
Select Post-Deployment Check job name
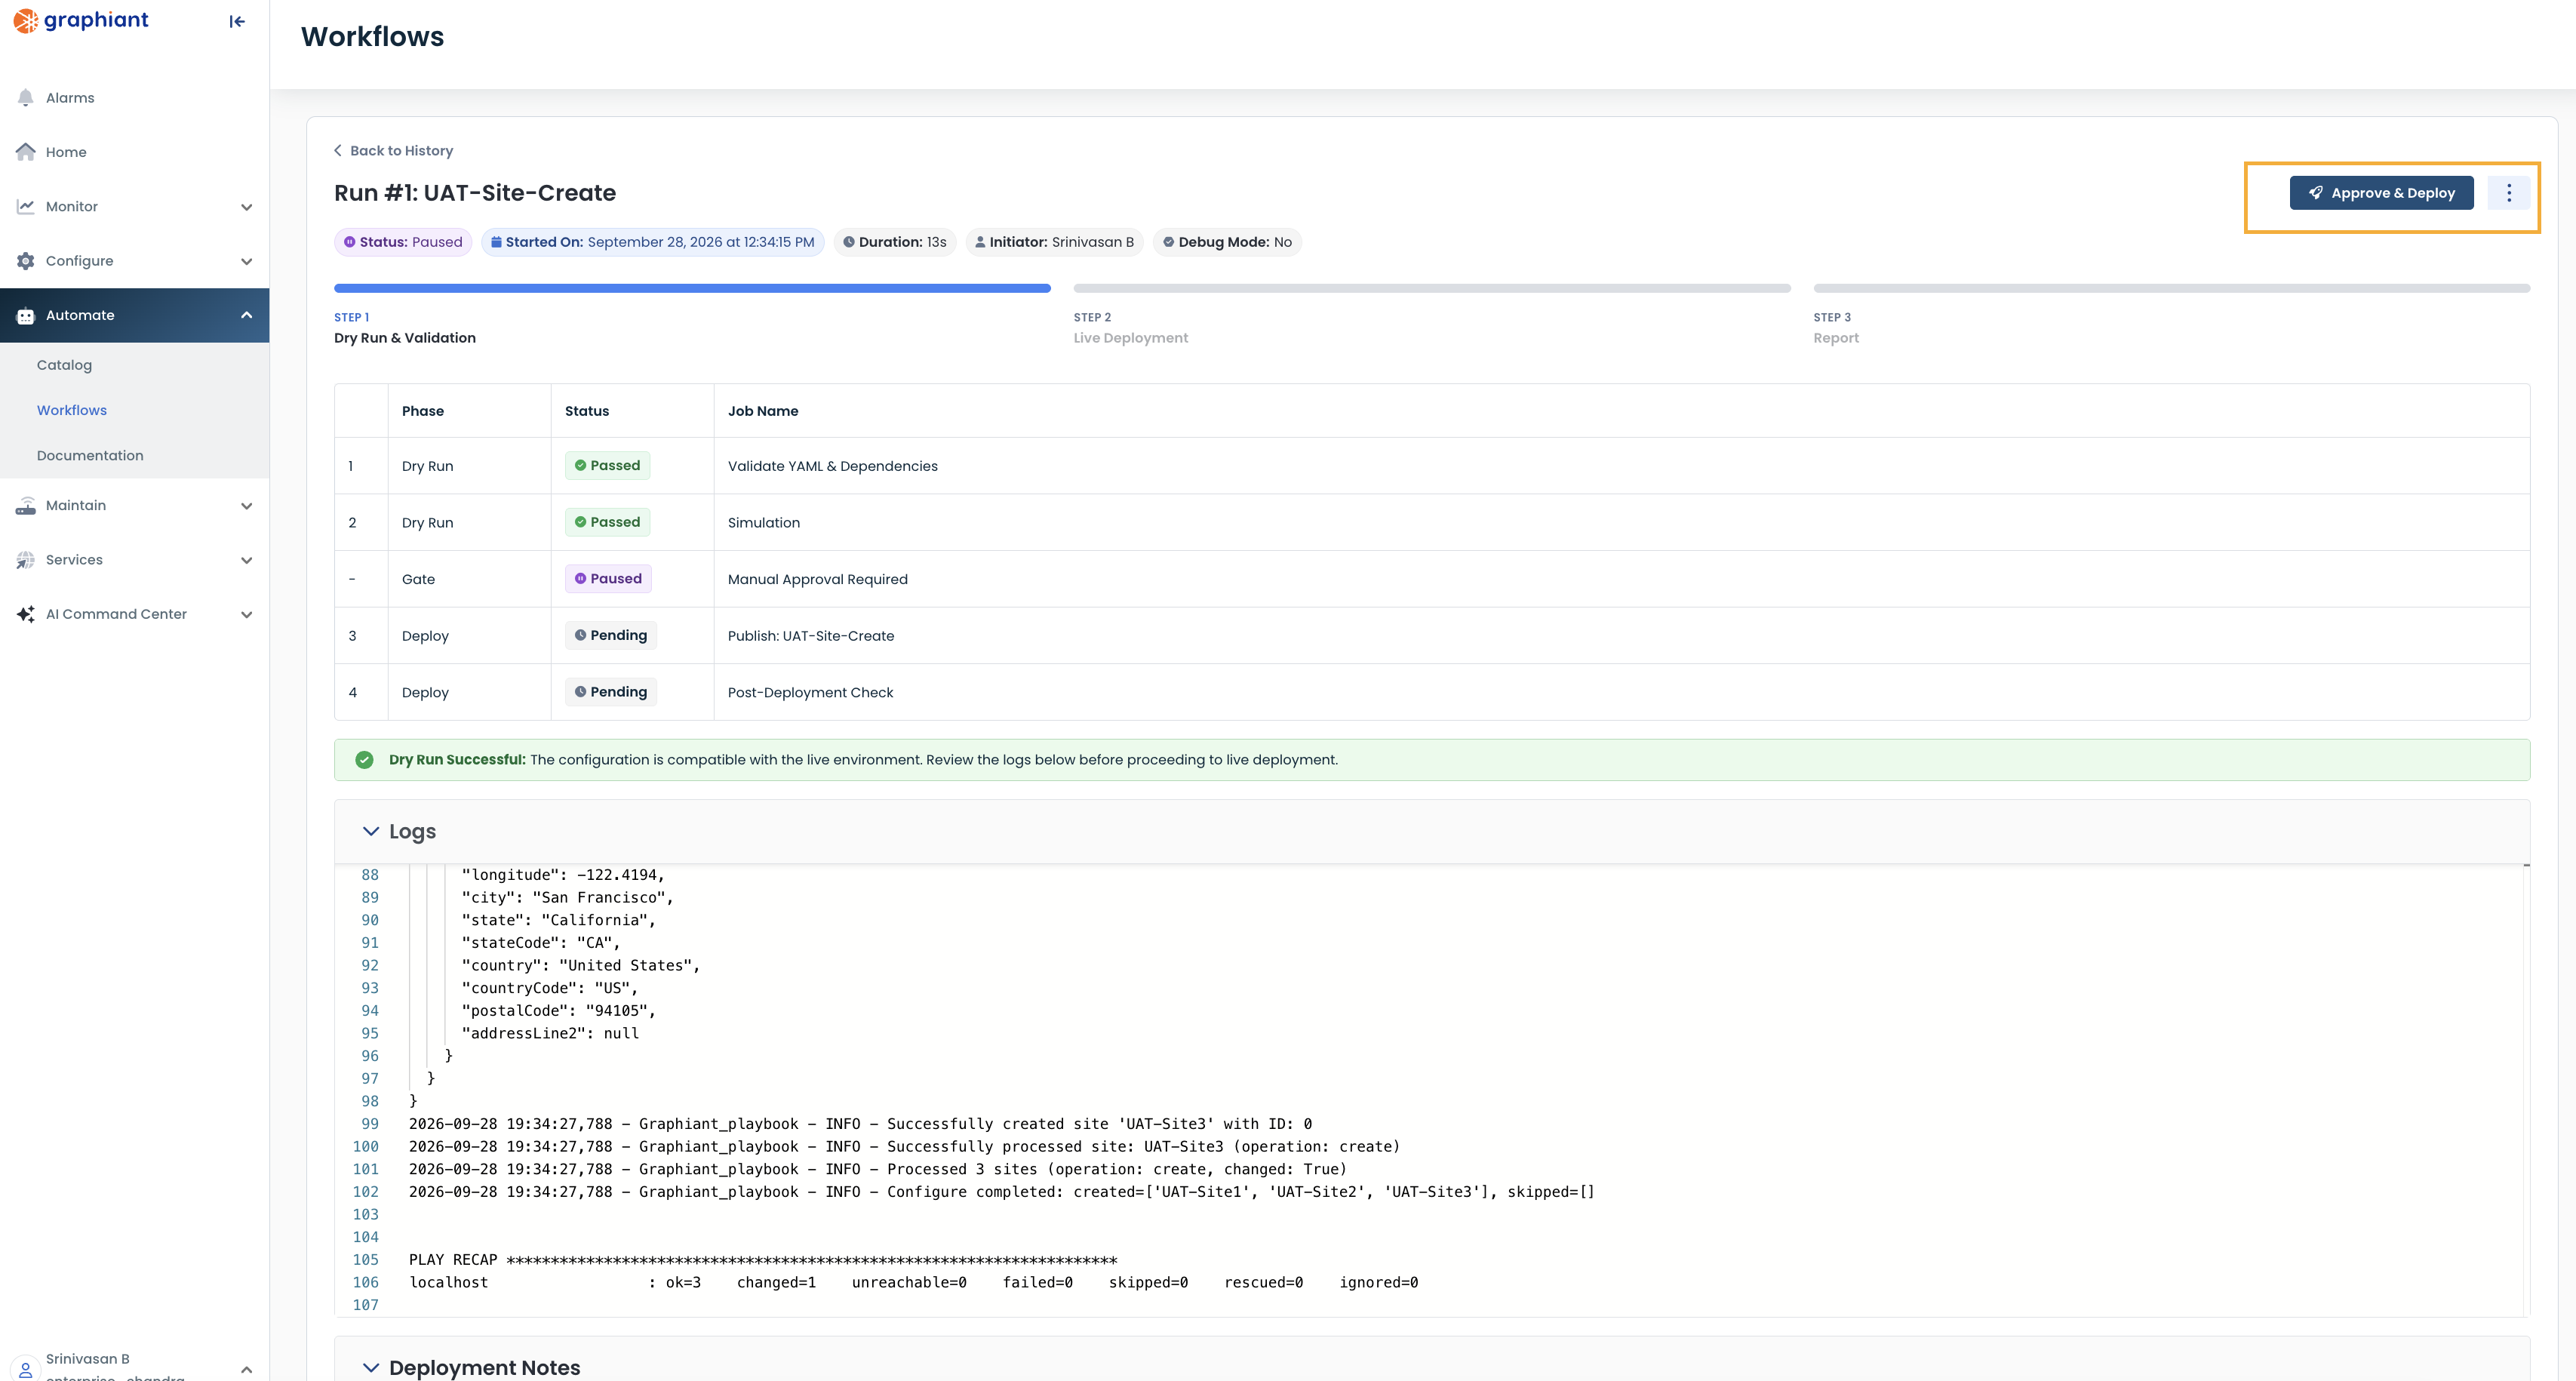click(811, 692)
